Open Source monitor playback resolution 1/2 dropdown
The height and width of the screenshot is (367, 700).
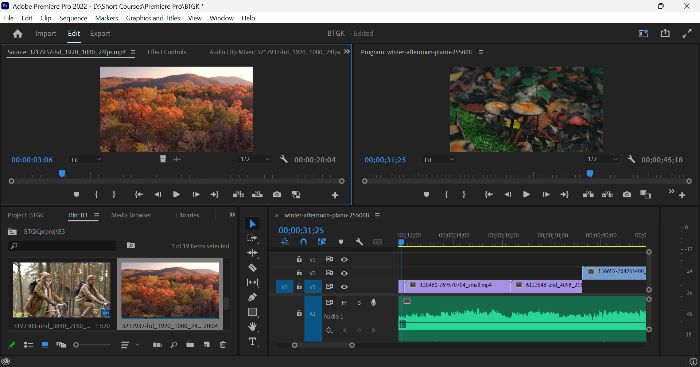(x=255, y=159)
